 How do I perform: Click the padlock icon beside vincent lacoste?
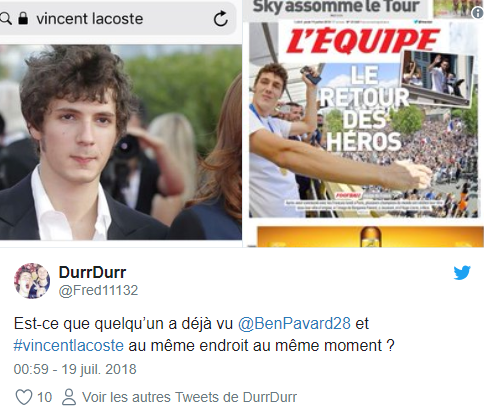(x=23, y=18)
